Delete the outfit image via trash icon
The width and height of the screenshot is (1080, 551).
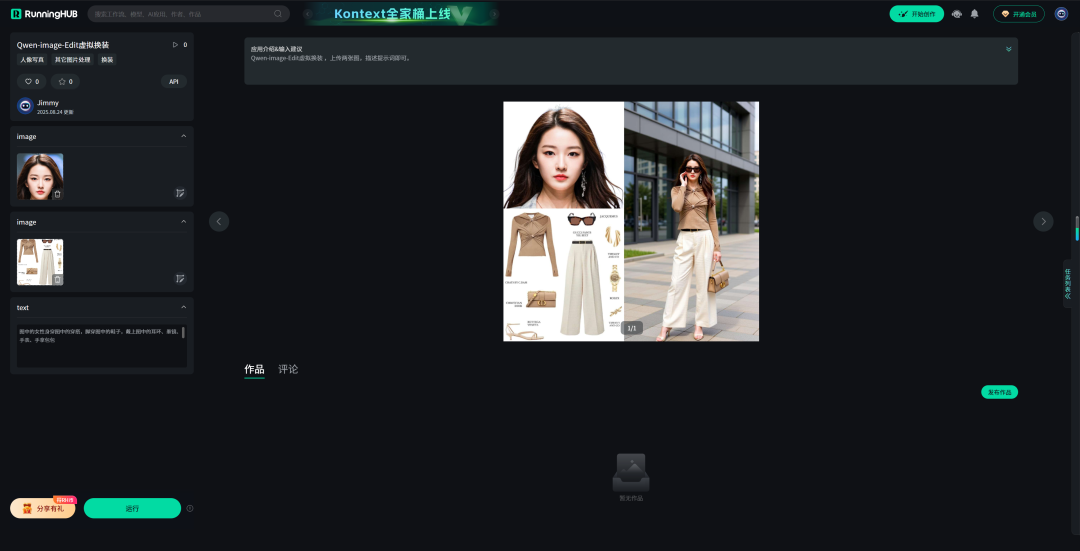pyautogui.click(x=57, y=280)
